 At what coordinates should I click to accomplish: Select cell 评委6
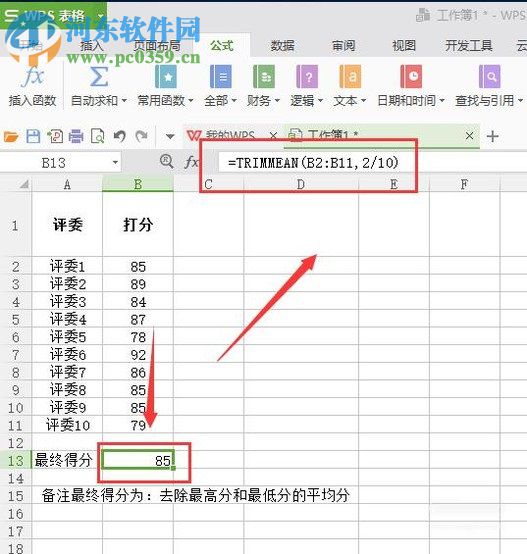click(67, 354)
